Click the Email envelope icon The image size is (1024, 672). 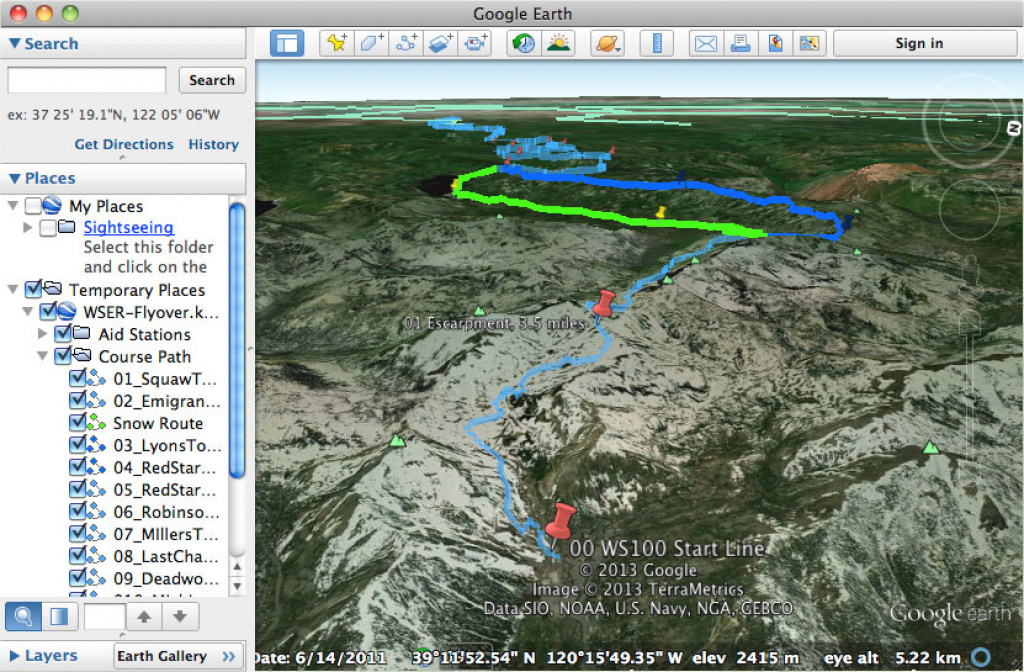[x=706, y=43]
